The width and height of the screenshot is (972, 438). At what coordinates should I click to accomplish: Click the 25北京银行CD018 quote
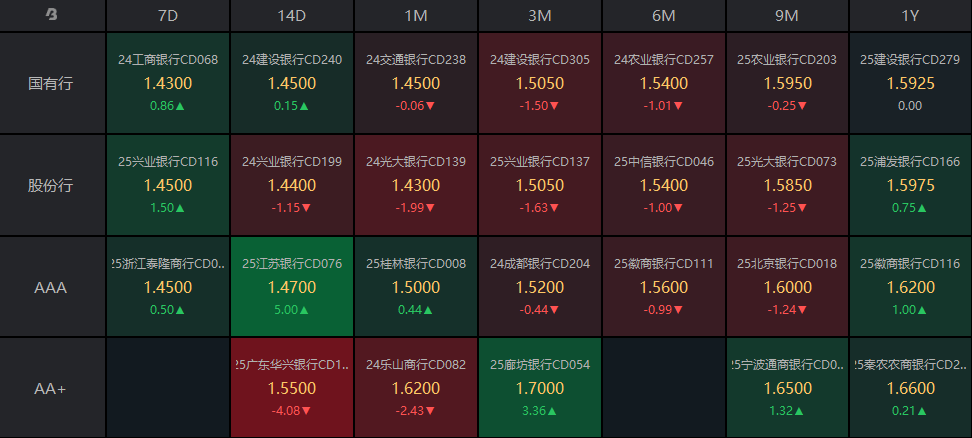click(x=787, y=287)
